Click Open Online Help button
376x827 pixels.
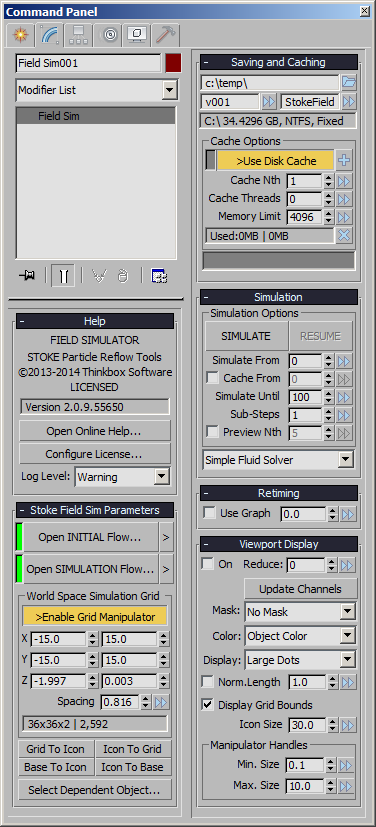(x=95, y=431)
